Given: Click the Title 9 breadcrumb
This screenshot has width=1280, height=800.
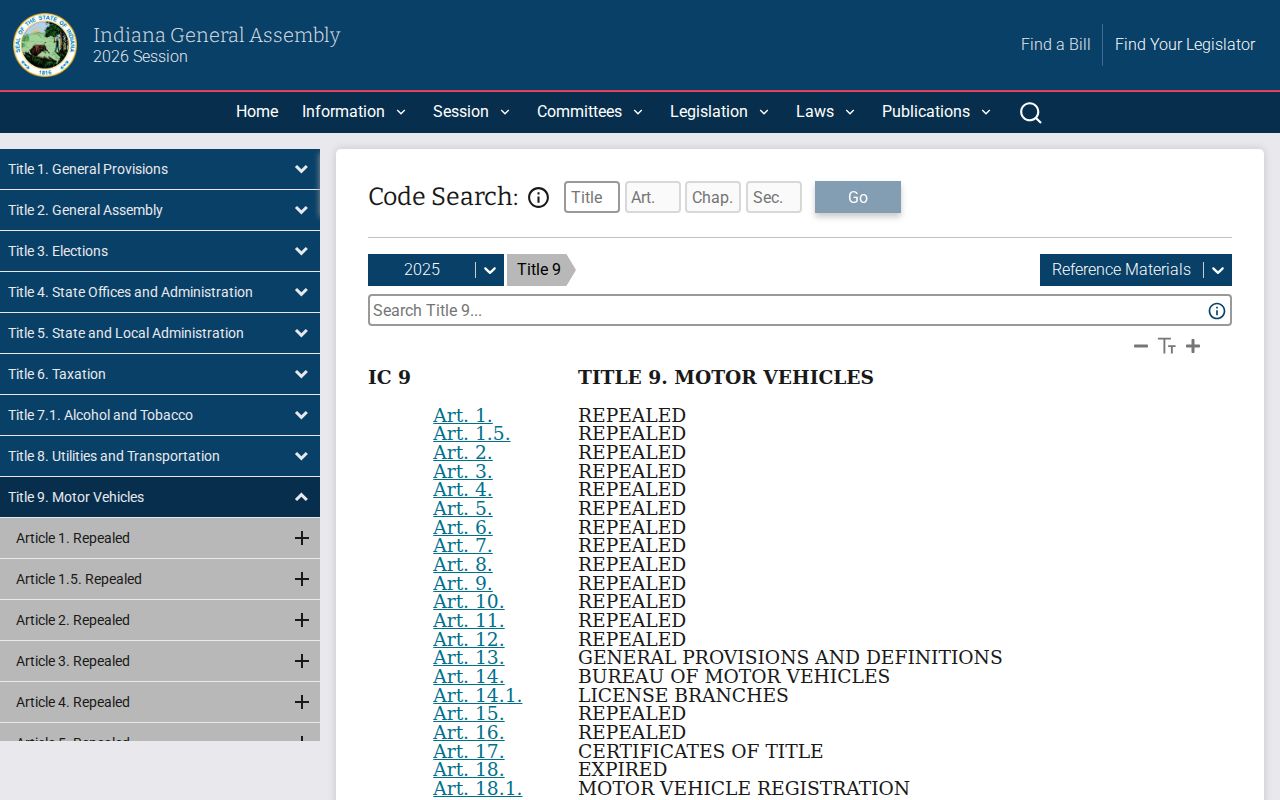Looking at the screenshot, I should (x=541, y=270).
